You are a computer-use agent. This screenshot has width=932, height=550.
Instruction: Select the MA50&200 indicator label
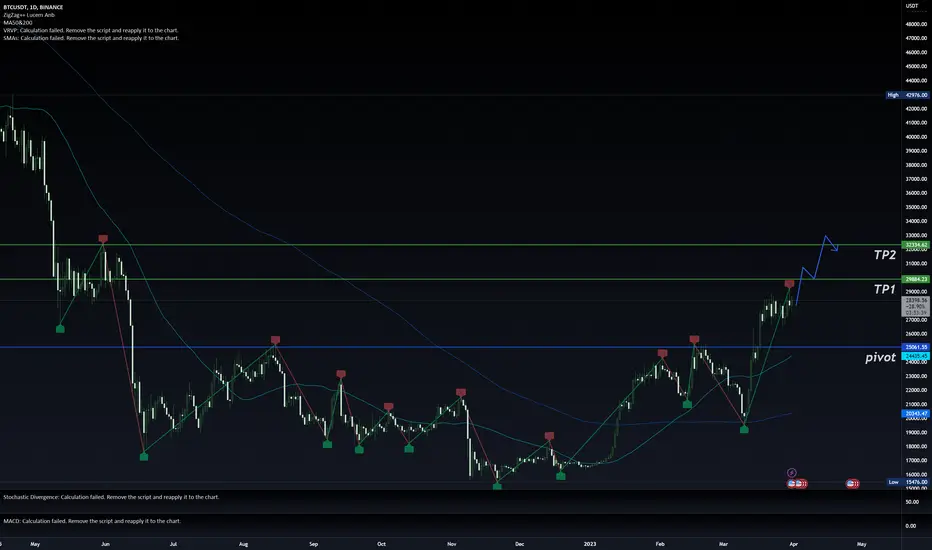pyautogui.click(x=18, y=23)
